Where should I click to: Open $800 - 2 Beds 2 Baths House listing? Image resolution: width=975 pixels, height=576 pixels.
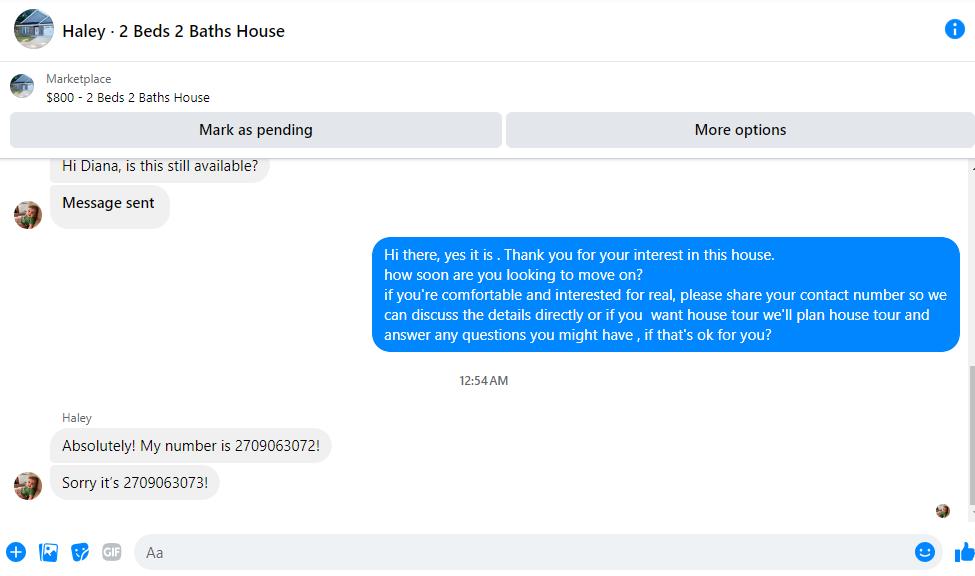point(127,98)
